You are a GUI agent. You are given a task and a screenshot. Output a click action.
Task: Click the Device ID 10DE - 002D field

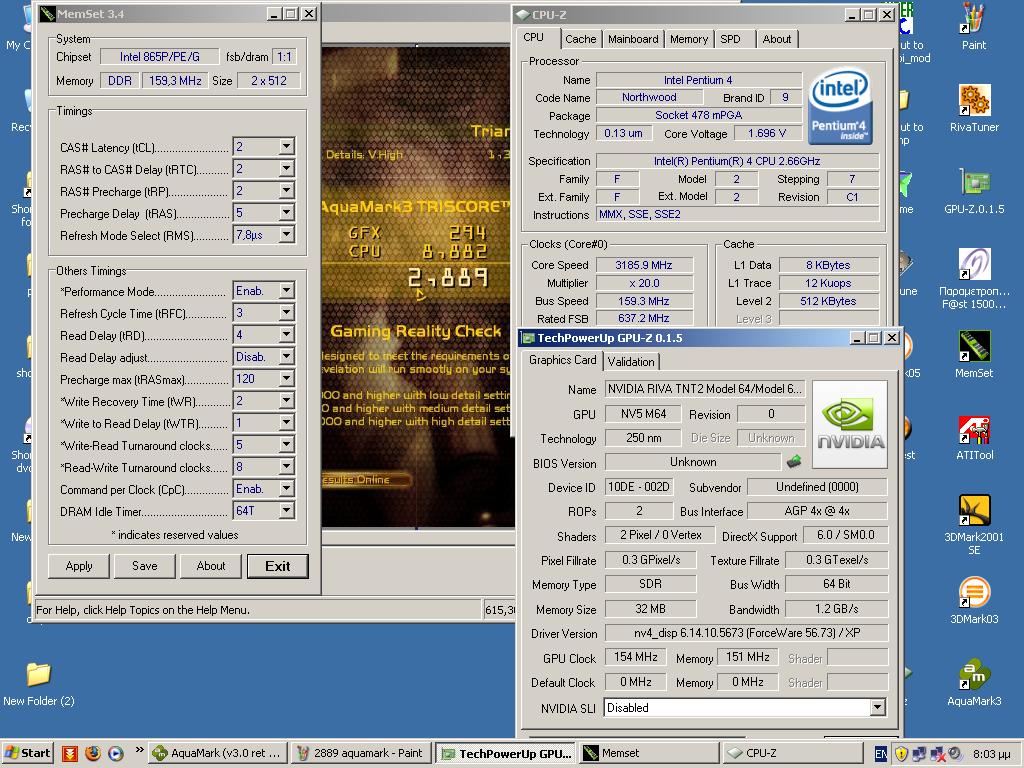pos(639,487)
